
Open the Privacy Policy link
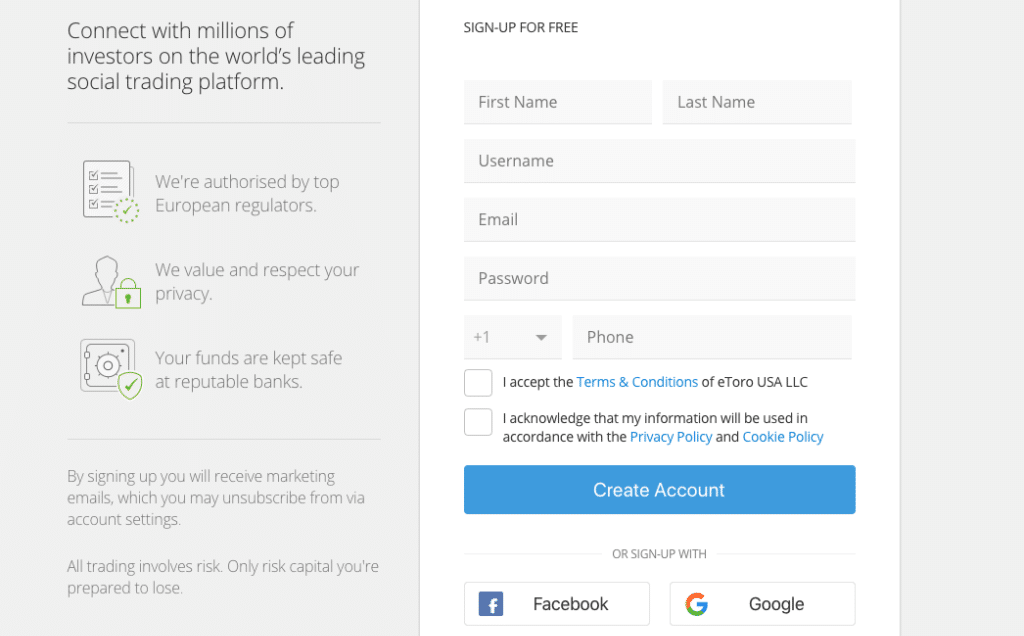click(x=671, y=437)
